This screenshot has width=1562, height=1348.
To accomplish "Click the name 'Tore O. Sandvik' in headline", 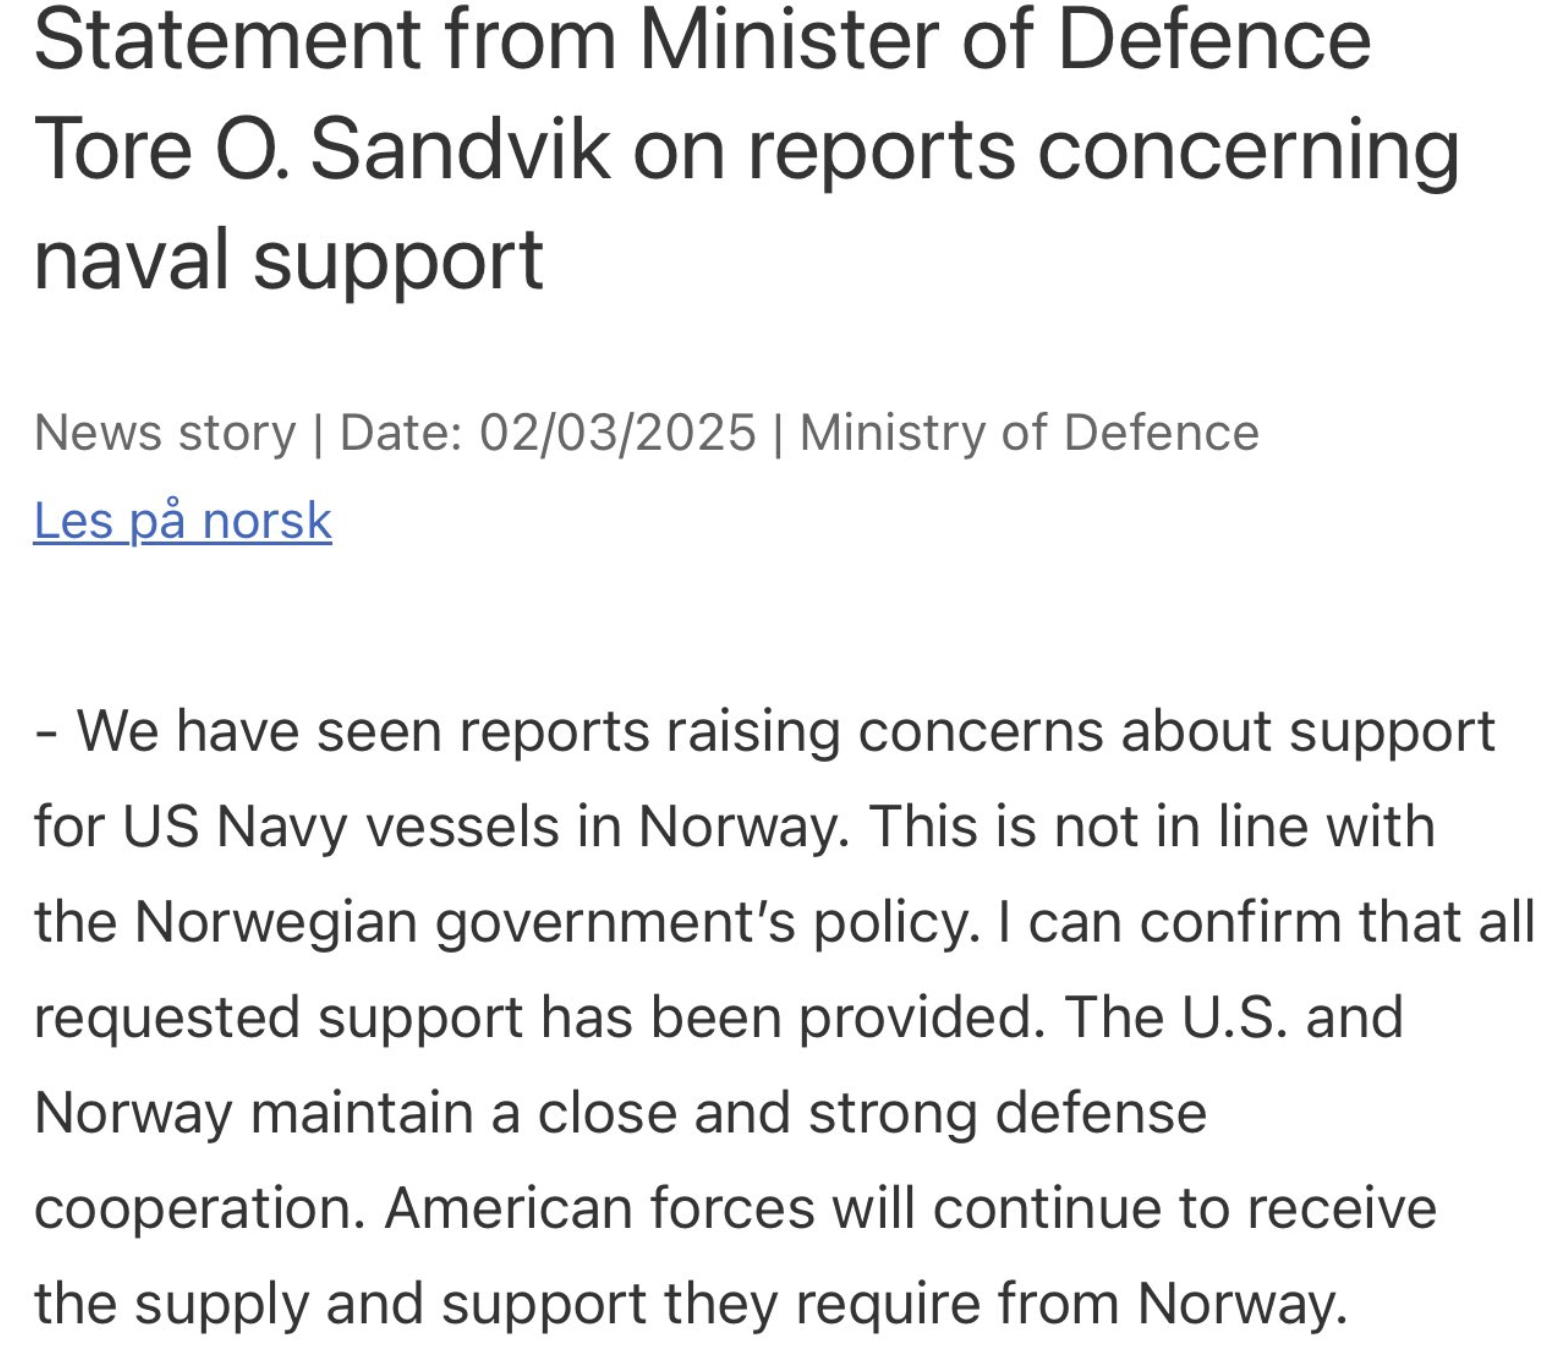I will (x=322, y=150).
